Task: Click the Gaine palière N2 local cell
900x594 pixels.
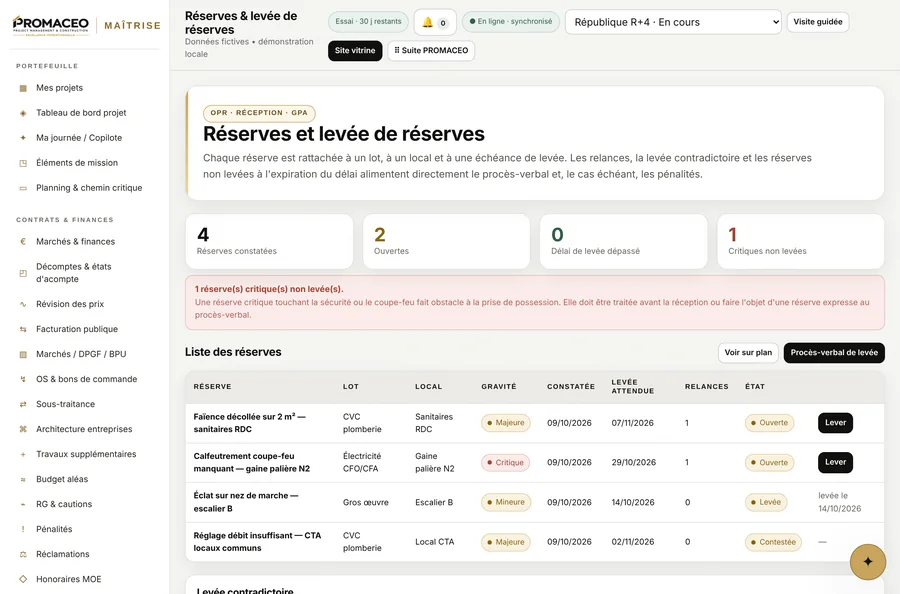Action: (435, 463)
